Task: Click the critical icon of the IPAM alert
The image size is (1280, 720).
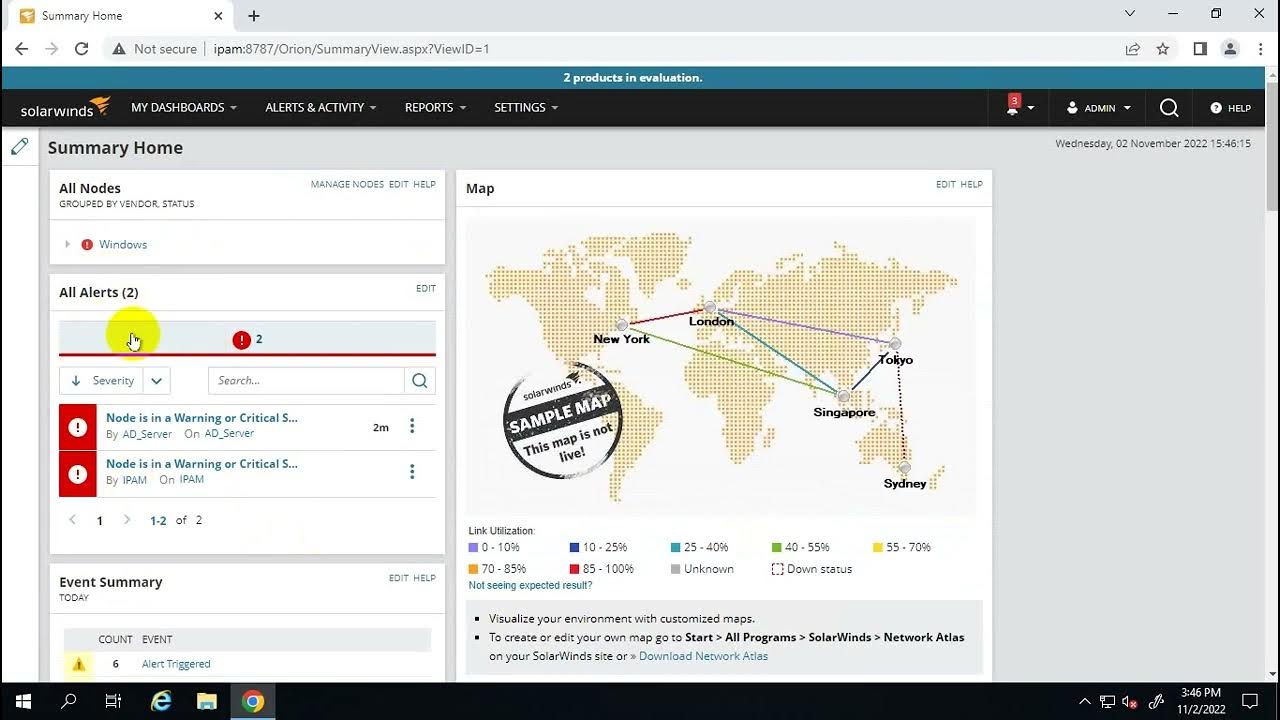Action: coord(78,473)
